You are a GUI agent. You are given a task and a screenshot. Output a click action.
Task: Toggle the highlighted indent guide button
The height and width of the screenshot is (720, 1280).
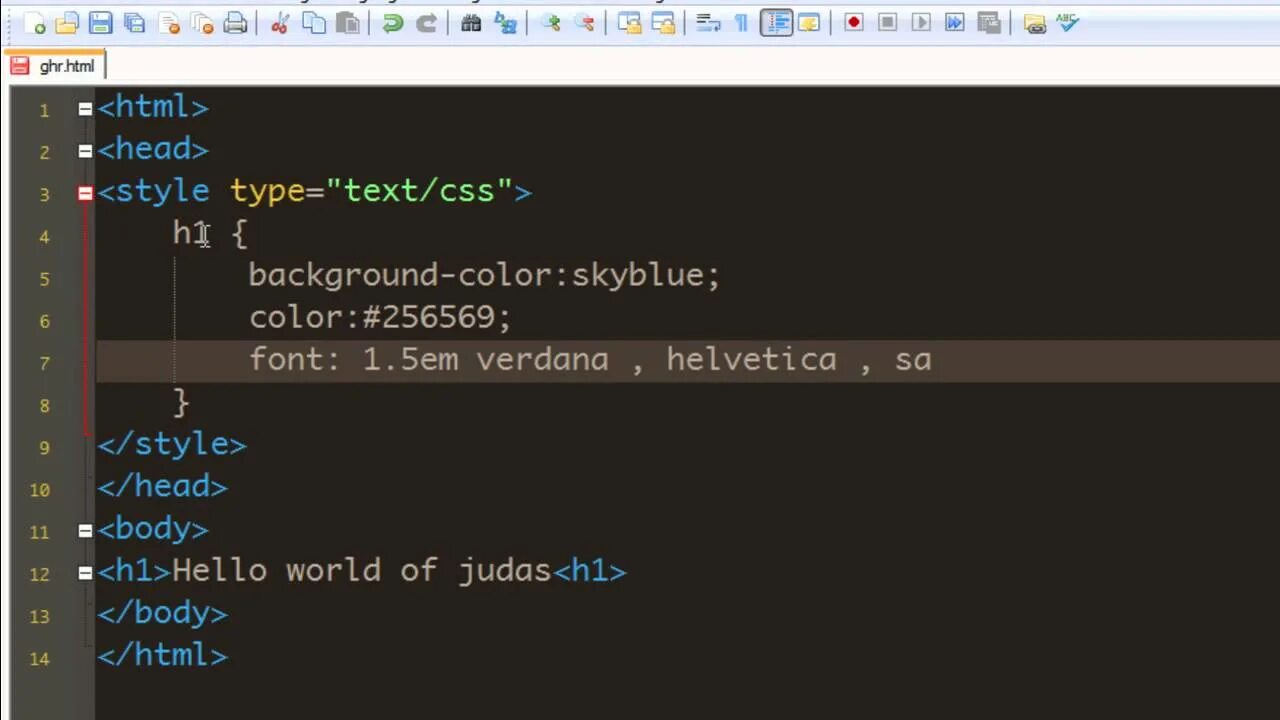coord(776,23)
